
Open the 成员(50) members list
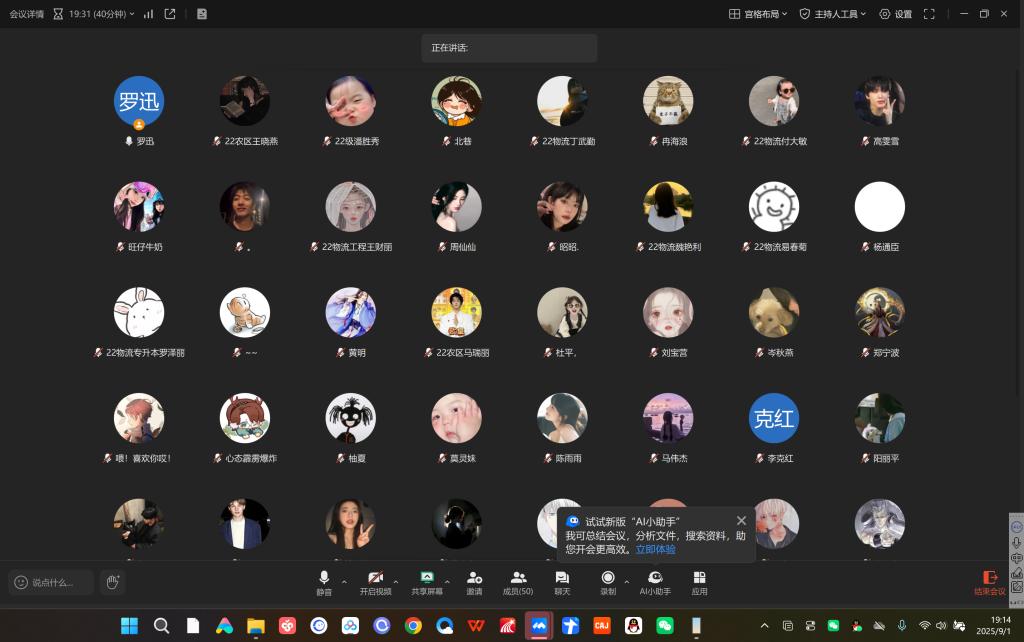click(x=518, y=582)
